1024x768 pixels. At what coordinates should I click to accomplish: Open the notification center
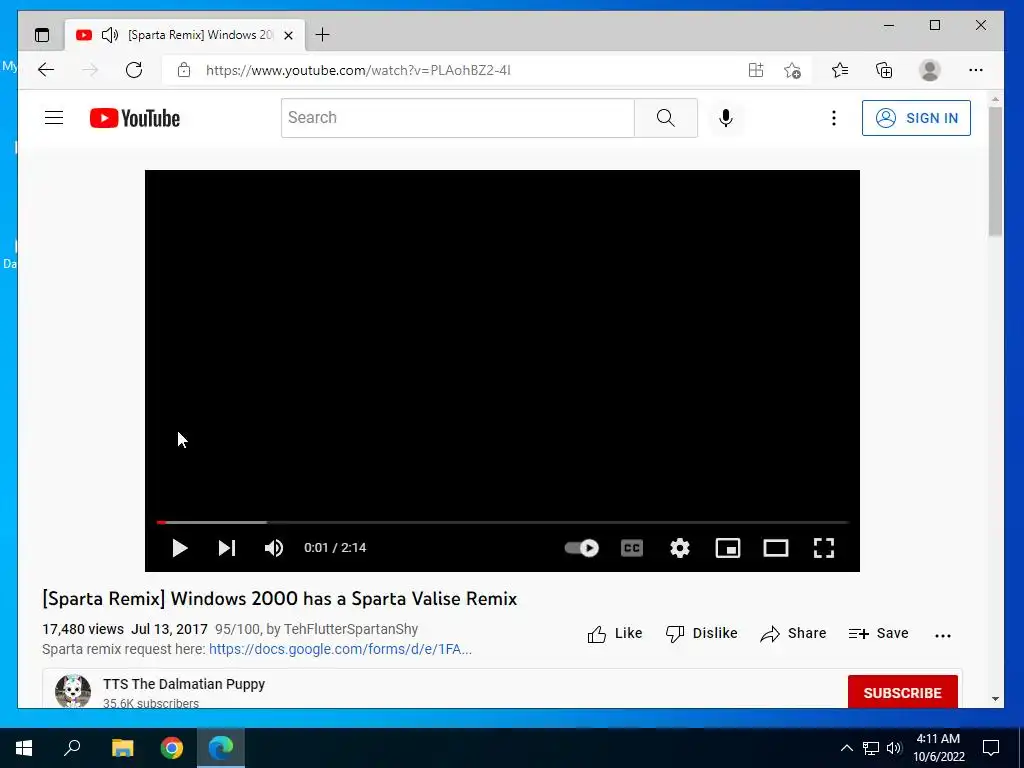click(x=991, y=748)
